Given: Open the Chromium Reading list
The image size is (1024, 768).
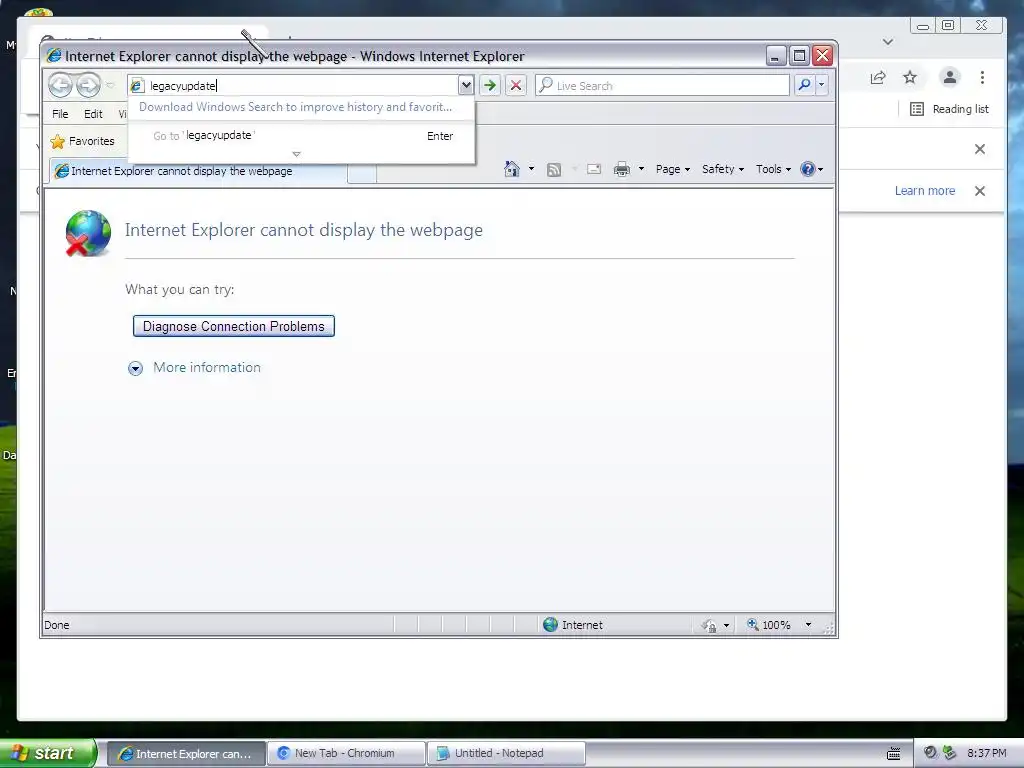Looking at the screenshot, I should click(x=950, y=109).
